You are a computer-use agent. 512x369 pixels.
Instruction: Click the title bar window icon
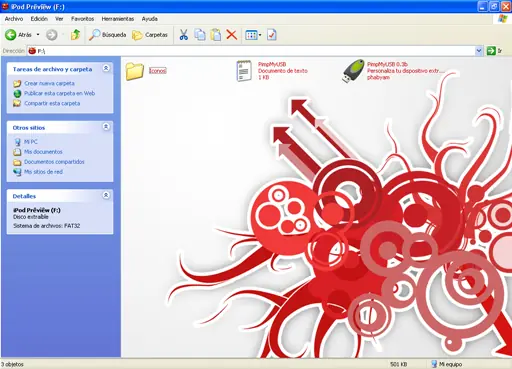(5, 6)
